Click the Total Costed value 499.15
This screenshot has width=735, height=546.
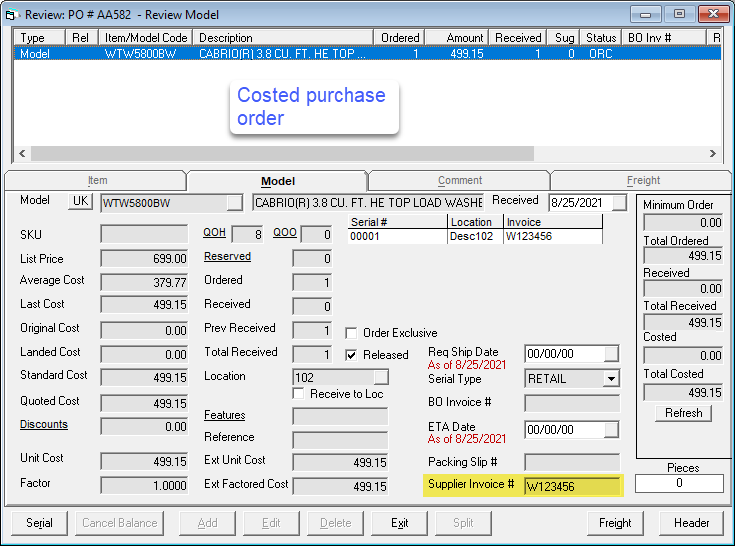pos(682,392)
